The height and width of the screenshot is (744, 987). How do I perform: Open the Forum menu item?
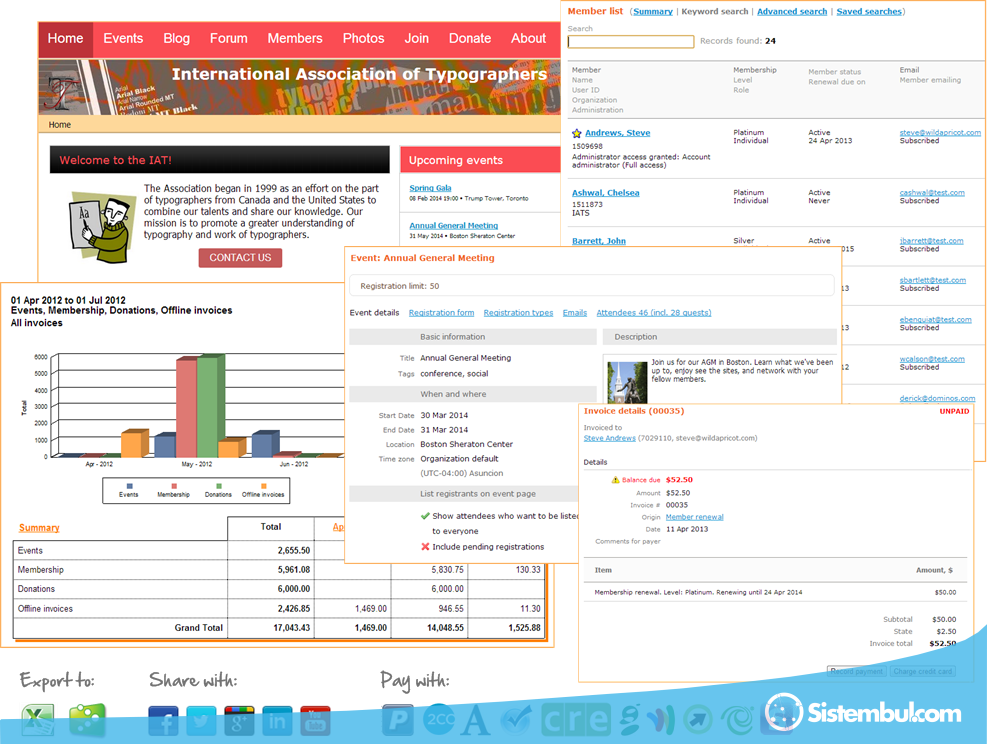tap(228, 38)
